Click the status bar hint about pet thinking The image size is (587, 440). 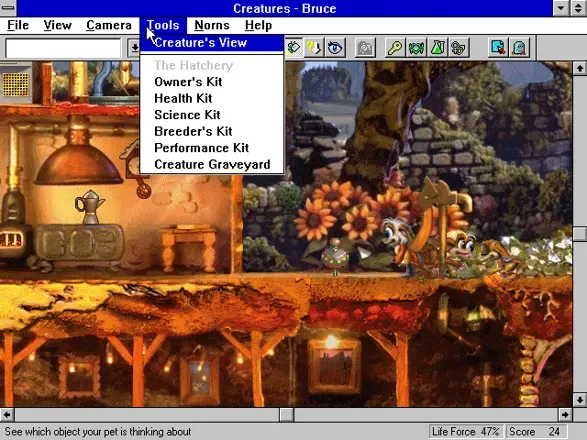tap(98, 432)
